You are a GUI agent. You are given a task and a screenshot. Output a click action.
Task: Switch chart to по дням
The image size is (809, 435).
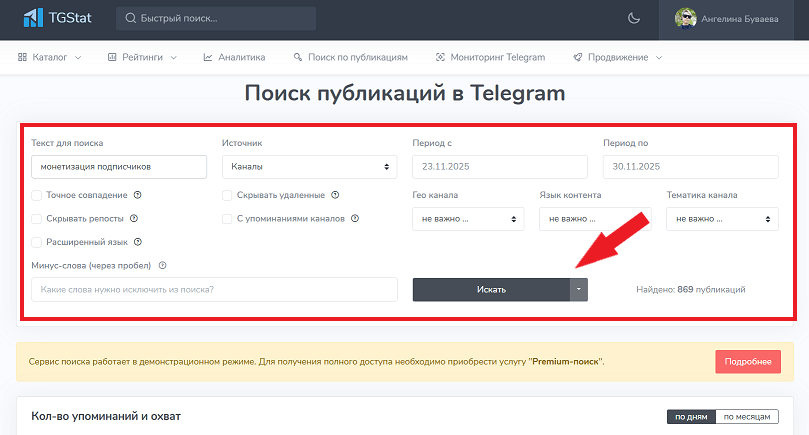pos(691,416)
